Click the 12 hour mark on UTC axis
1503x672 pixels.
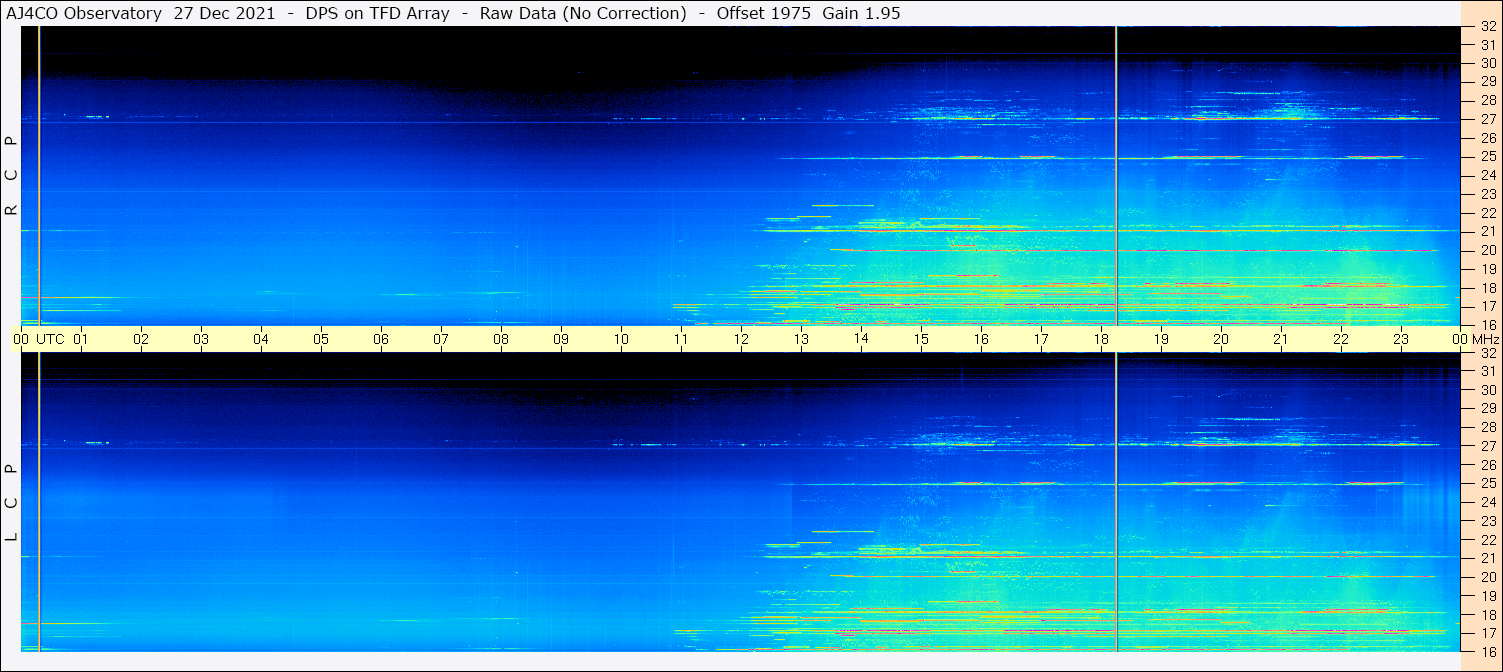tap(741, 339)
